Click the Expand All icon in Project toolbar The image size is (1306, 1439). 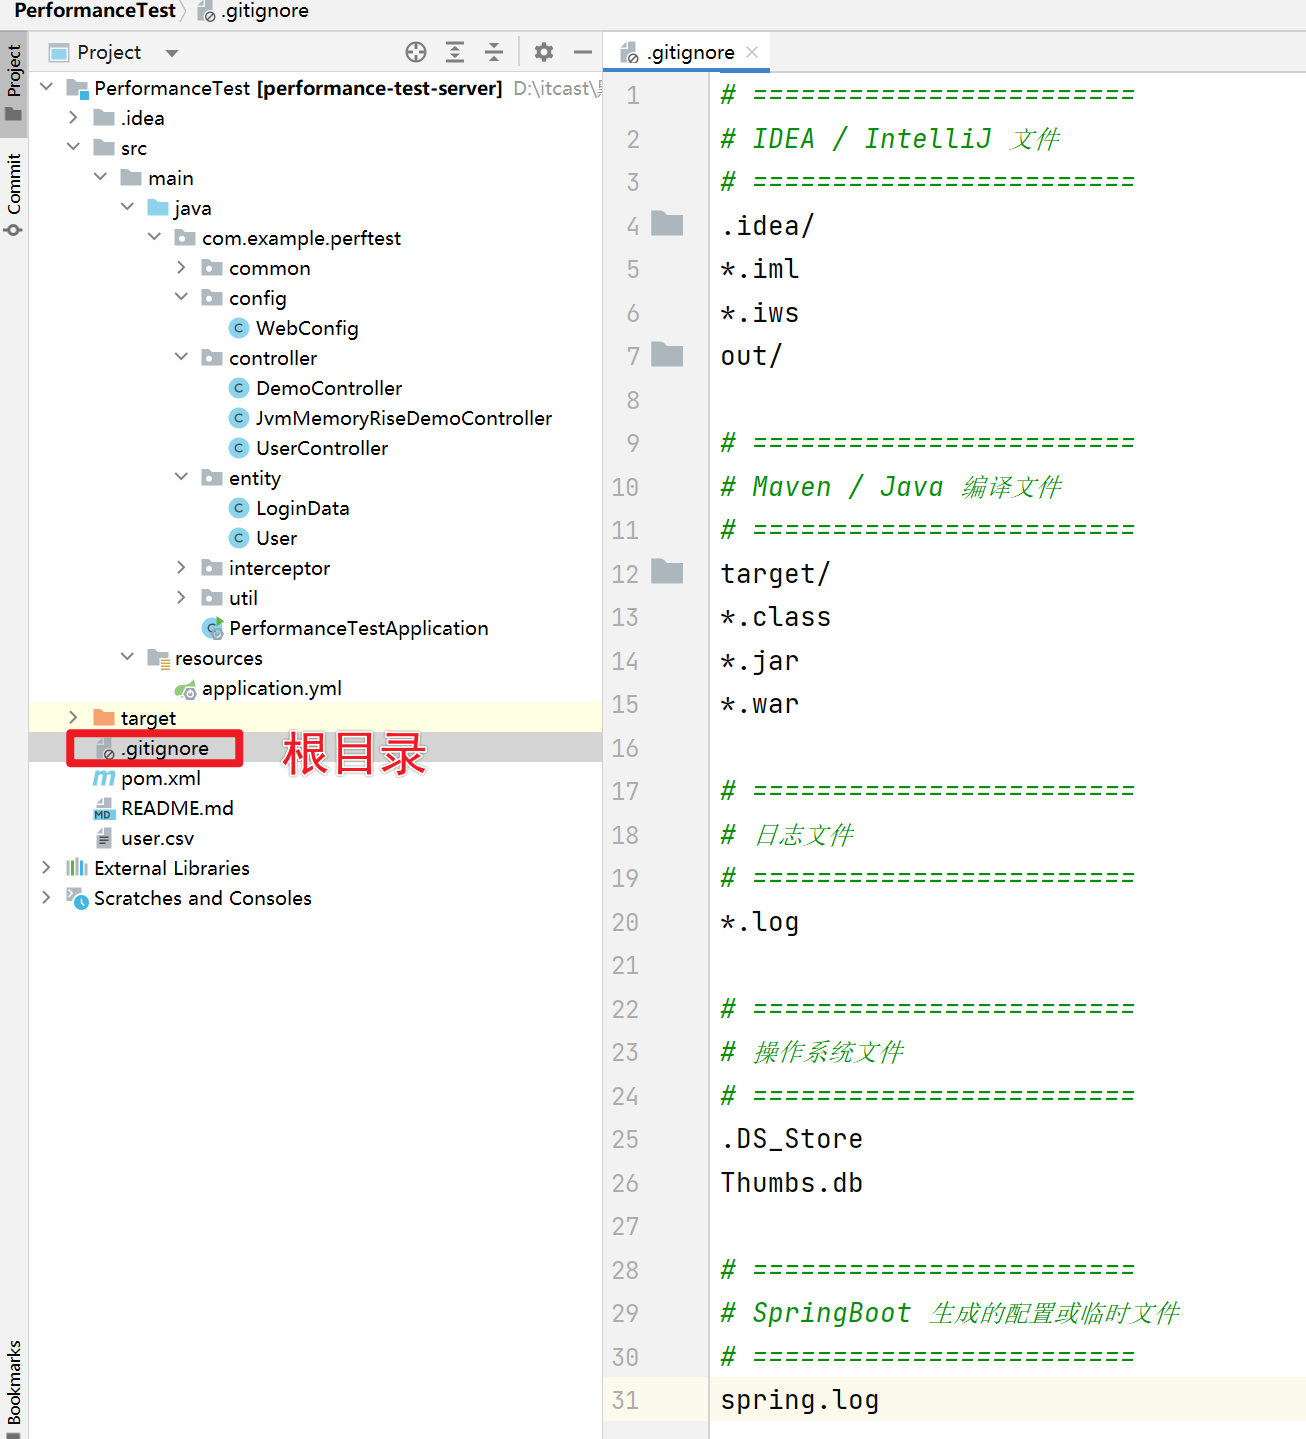pos(455,52)
